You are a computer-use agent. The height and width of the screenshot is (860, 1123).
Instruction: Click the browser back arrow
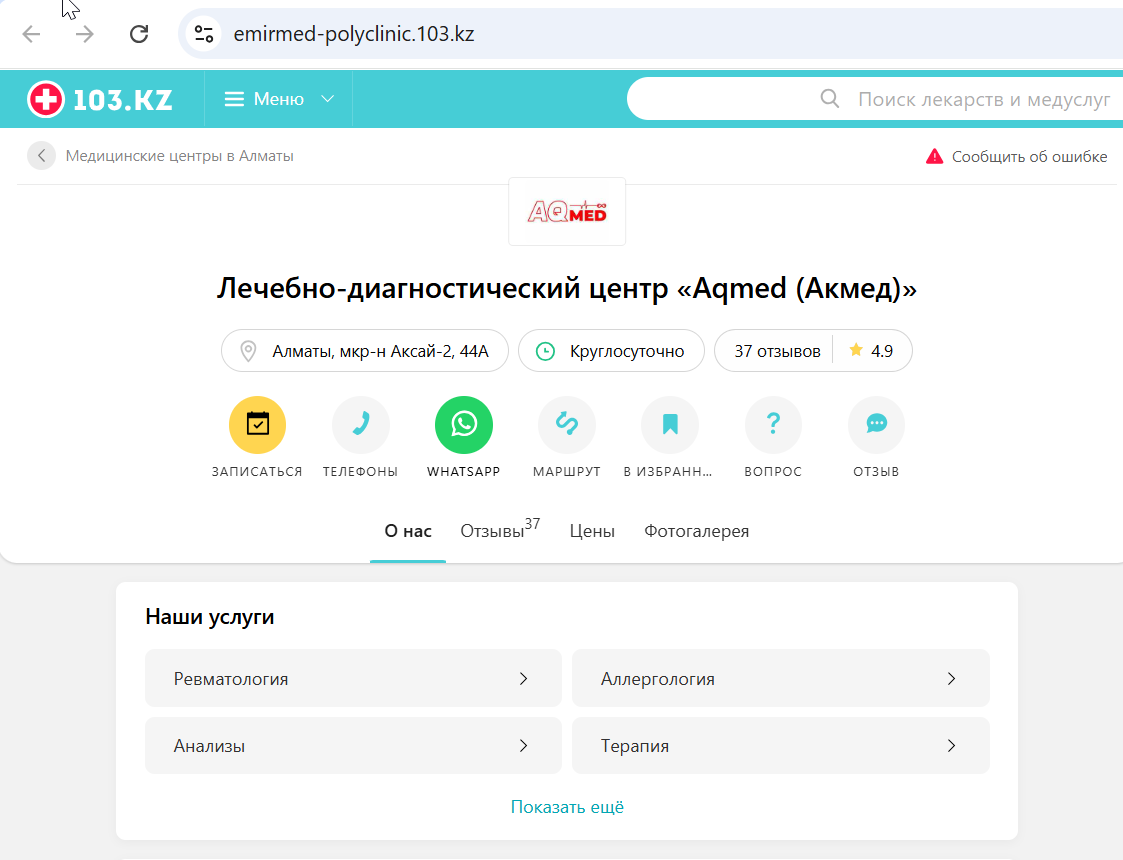tap(32, 34)
